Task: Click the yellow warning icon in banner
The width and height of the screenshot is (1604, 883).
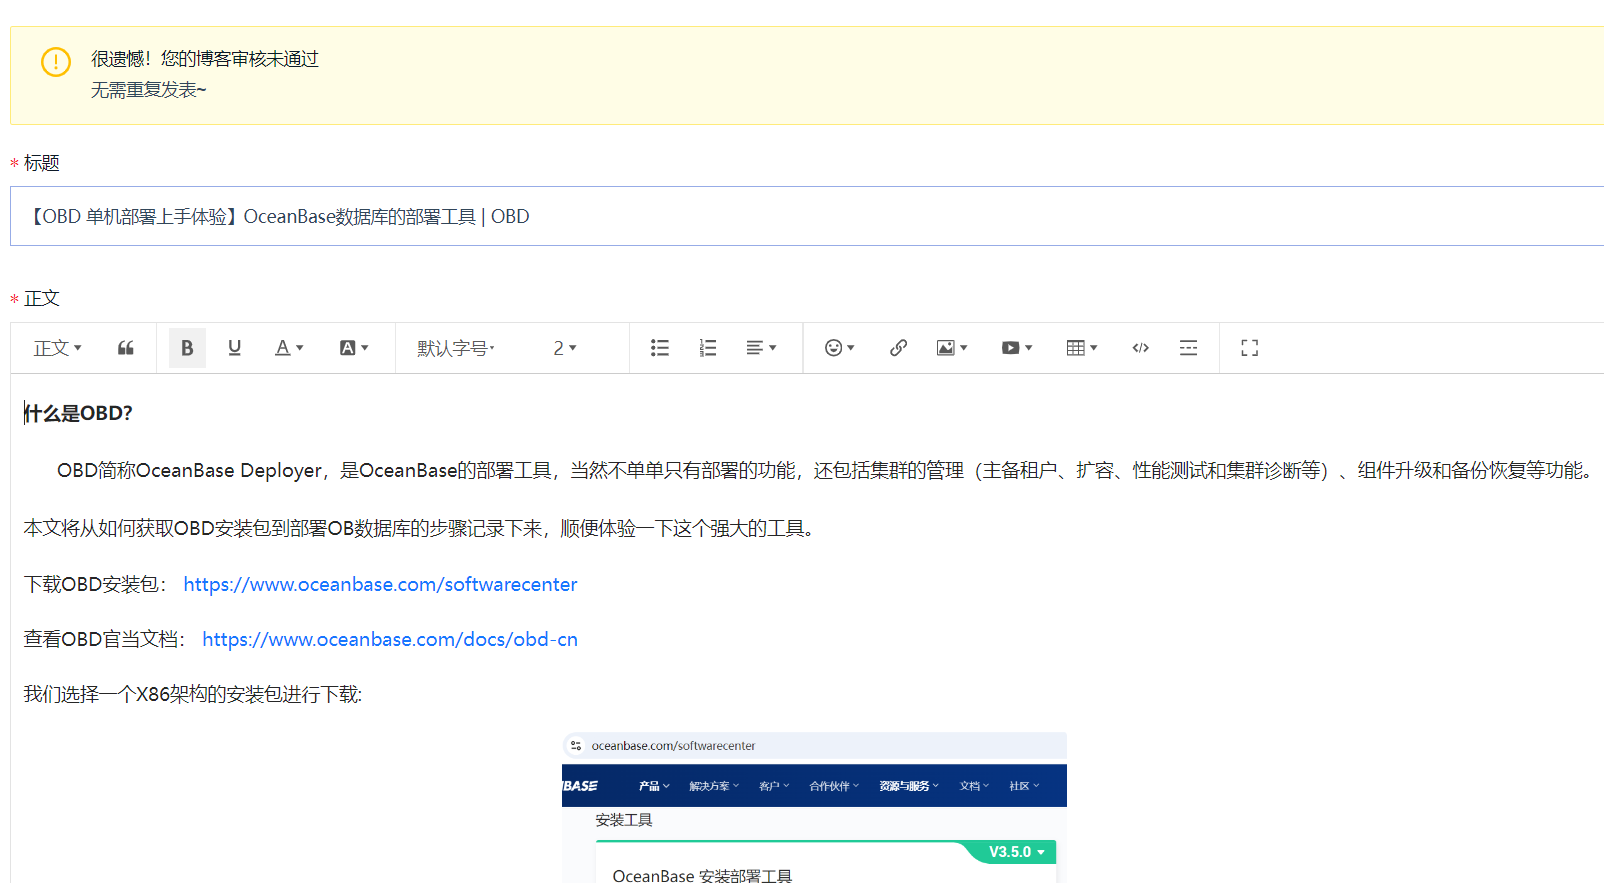Action: click(56, 62)
